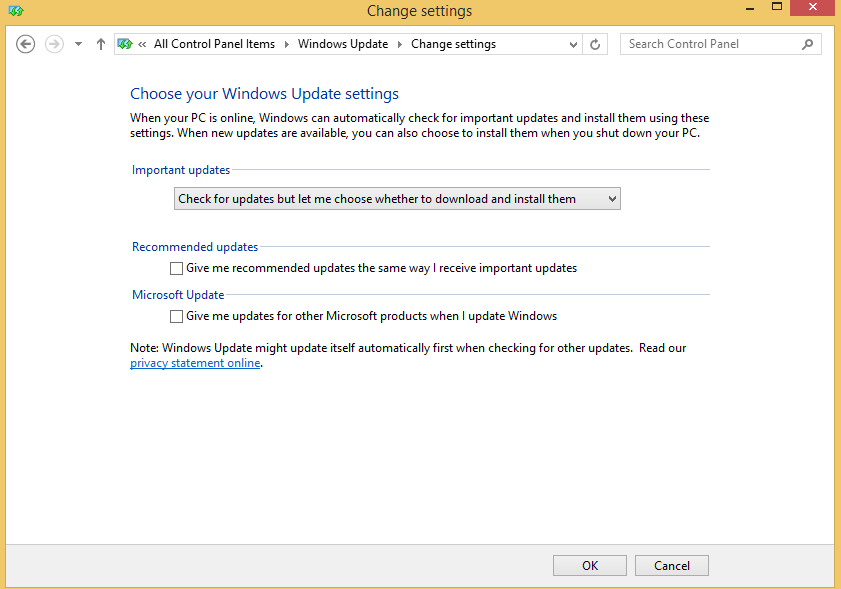This screenshot has height=589, width=841.
Task: Click the address bar's Windows Update icon
Action: 125,44
